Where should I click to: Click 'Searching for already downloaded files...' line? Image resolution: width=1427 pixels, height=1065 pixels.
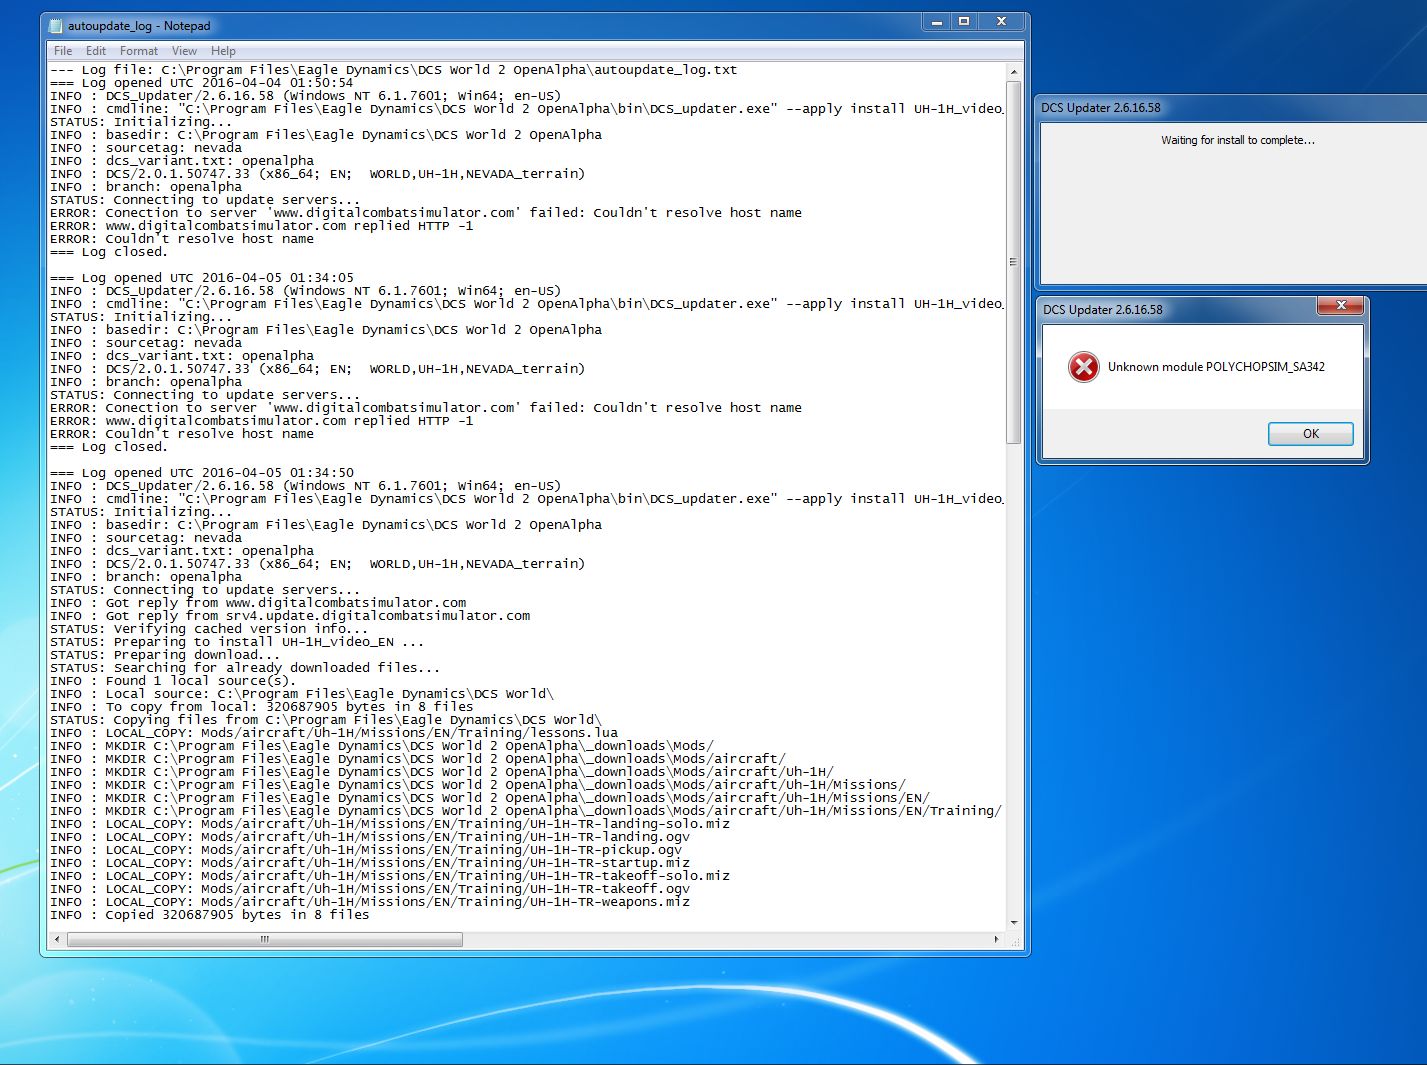245,668
